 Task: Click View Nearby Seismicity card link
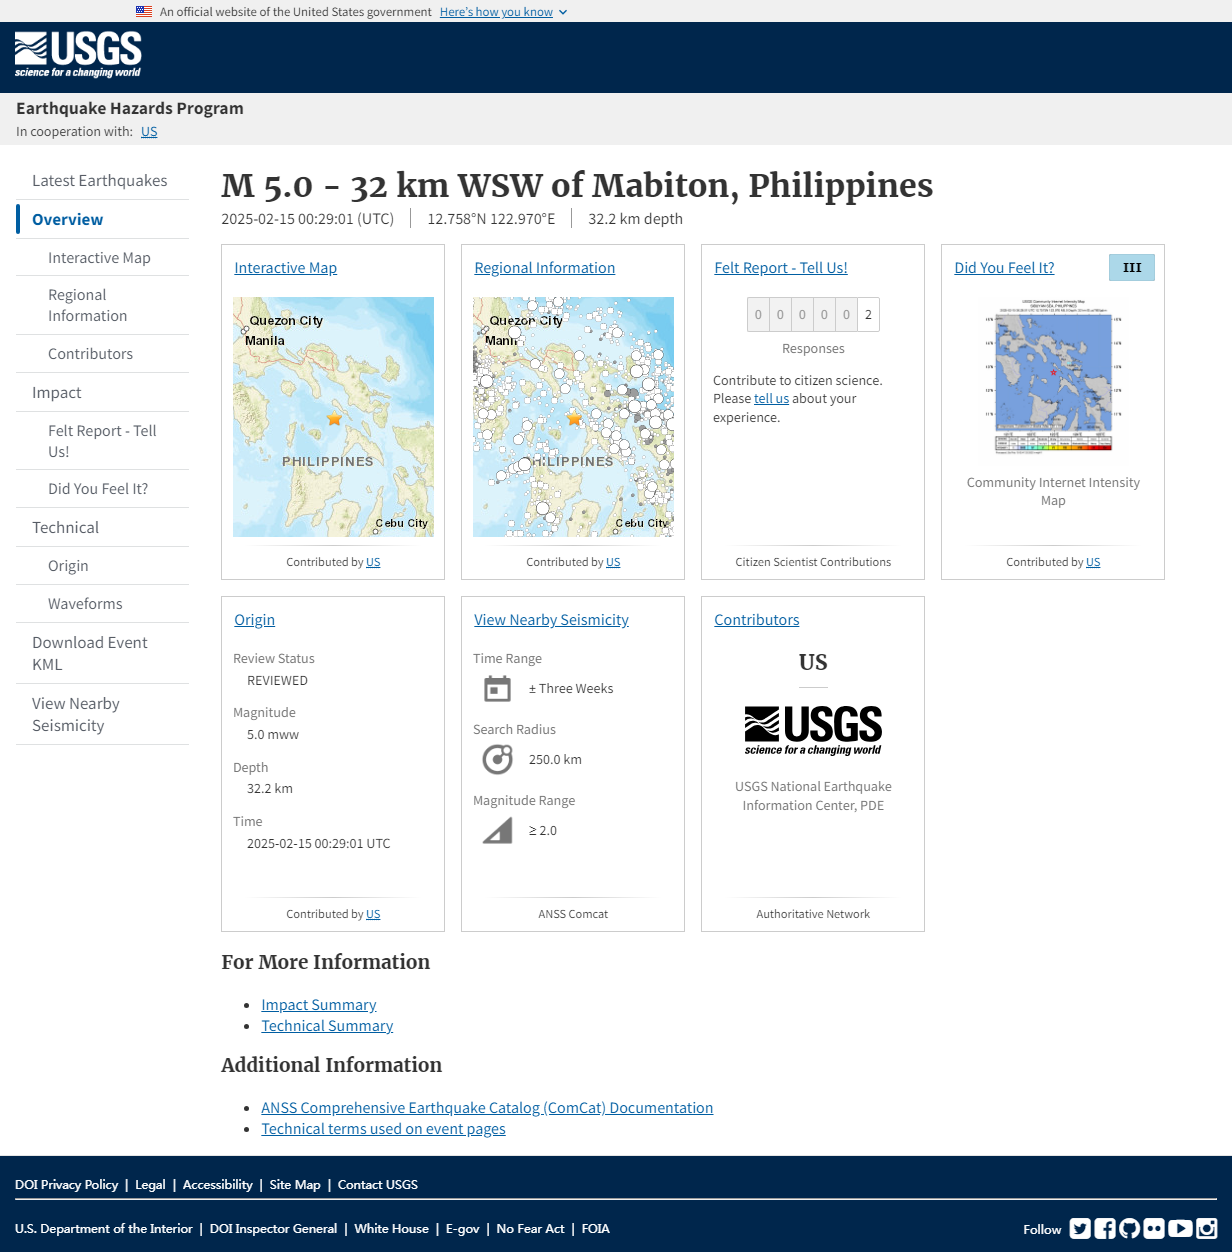[551, 620]
